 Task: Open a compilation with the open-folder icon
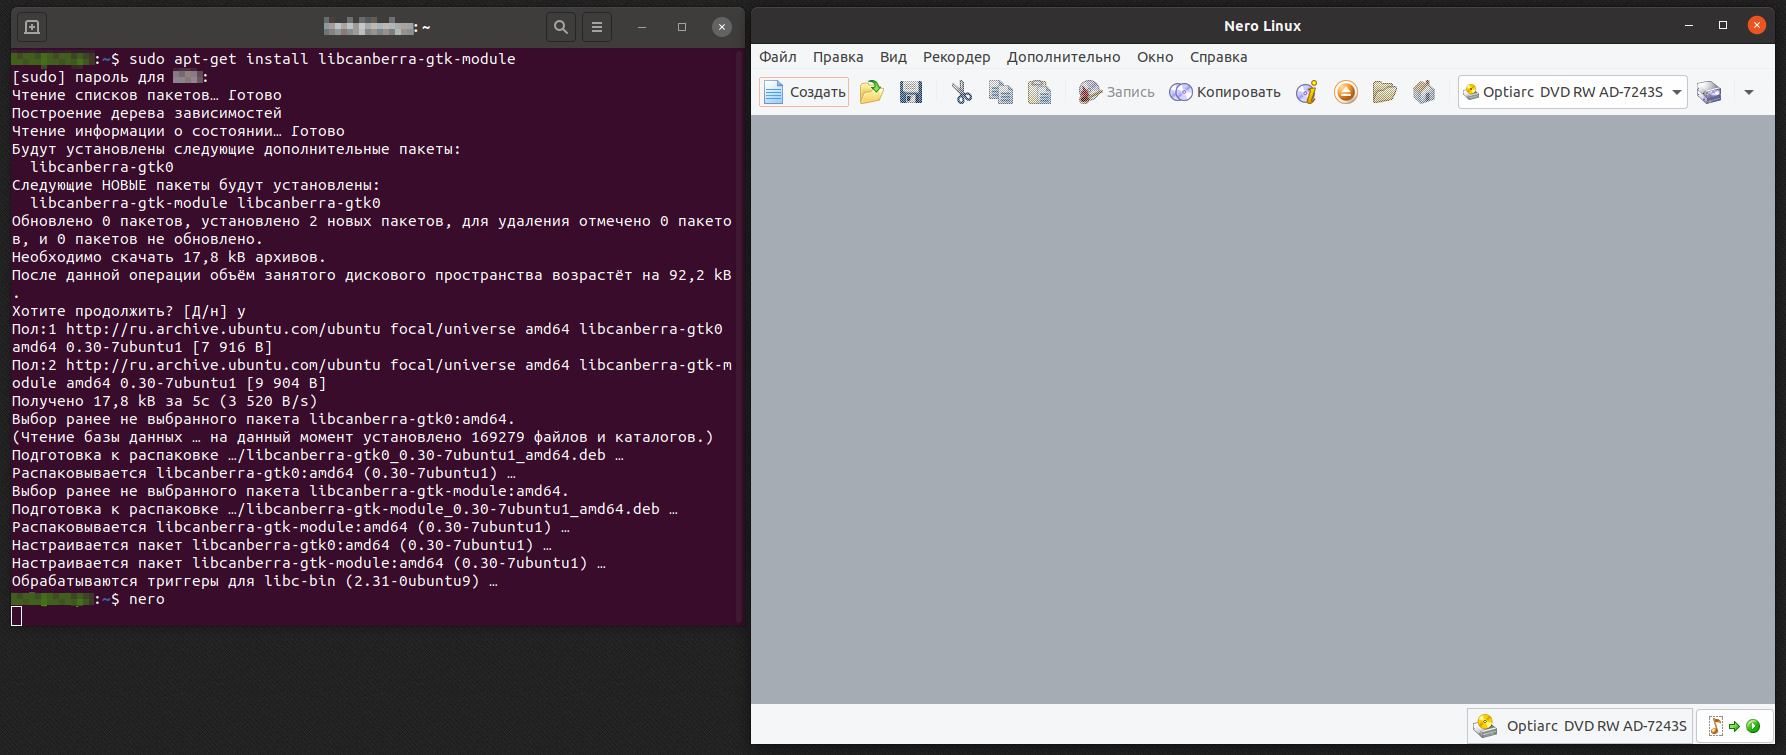872,92
